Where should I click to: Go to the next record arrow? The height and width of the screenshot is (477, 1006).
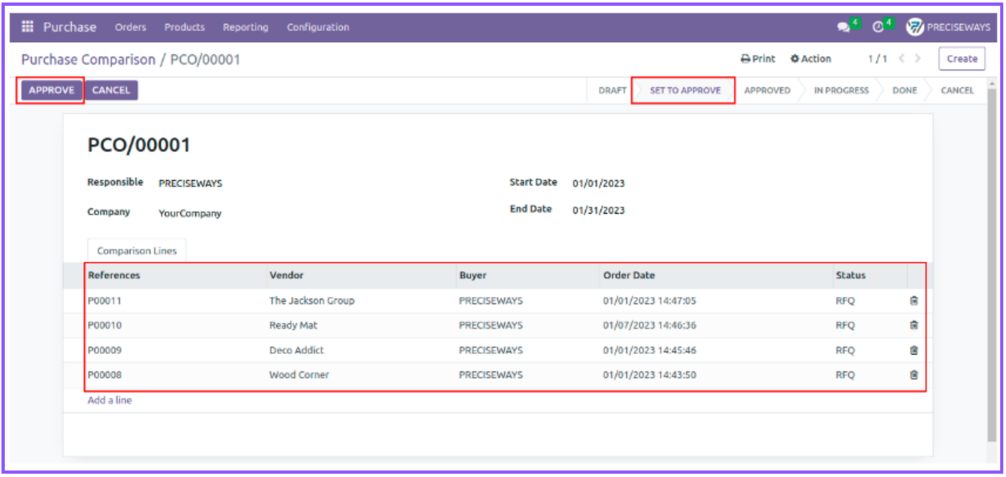pyautogui.click(x=919, y=59)
